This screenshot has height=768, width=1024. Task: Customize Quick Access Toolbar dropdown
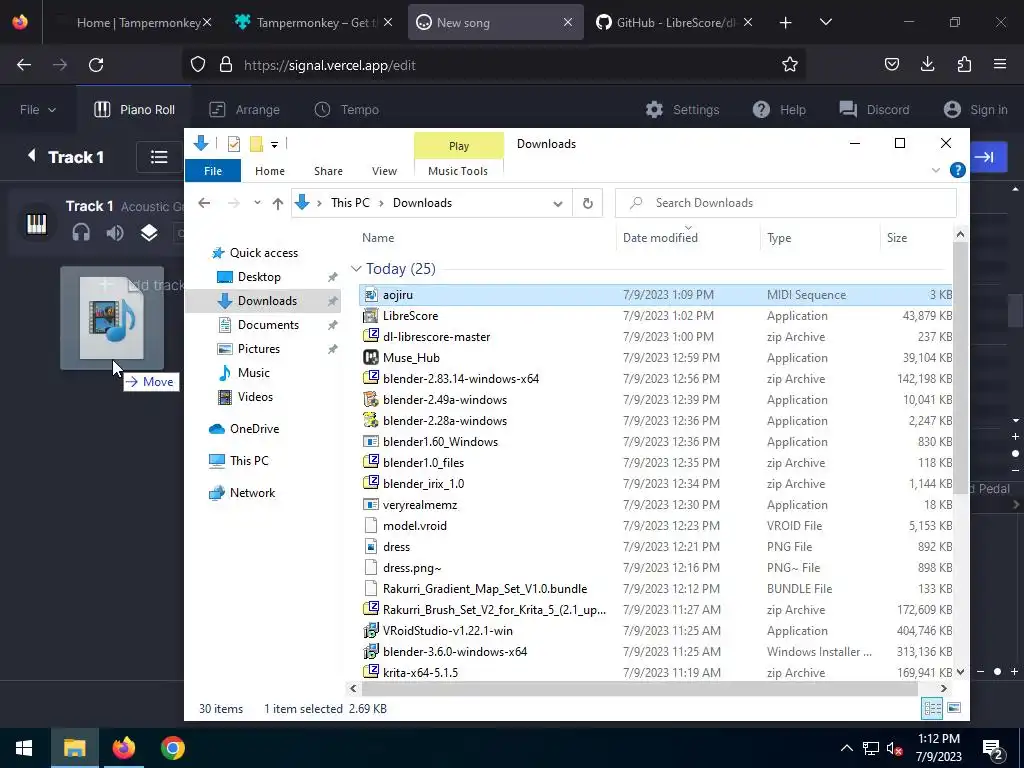click(x=274, y=144)
